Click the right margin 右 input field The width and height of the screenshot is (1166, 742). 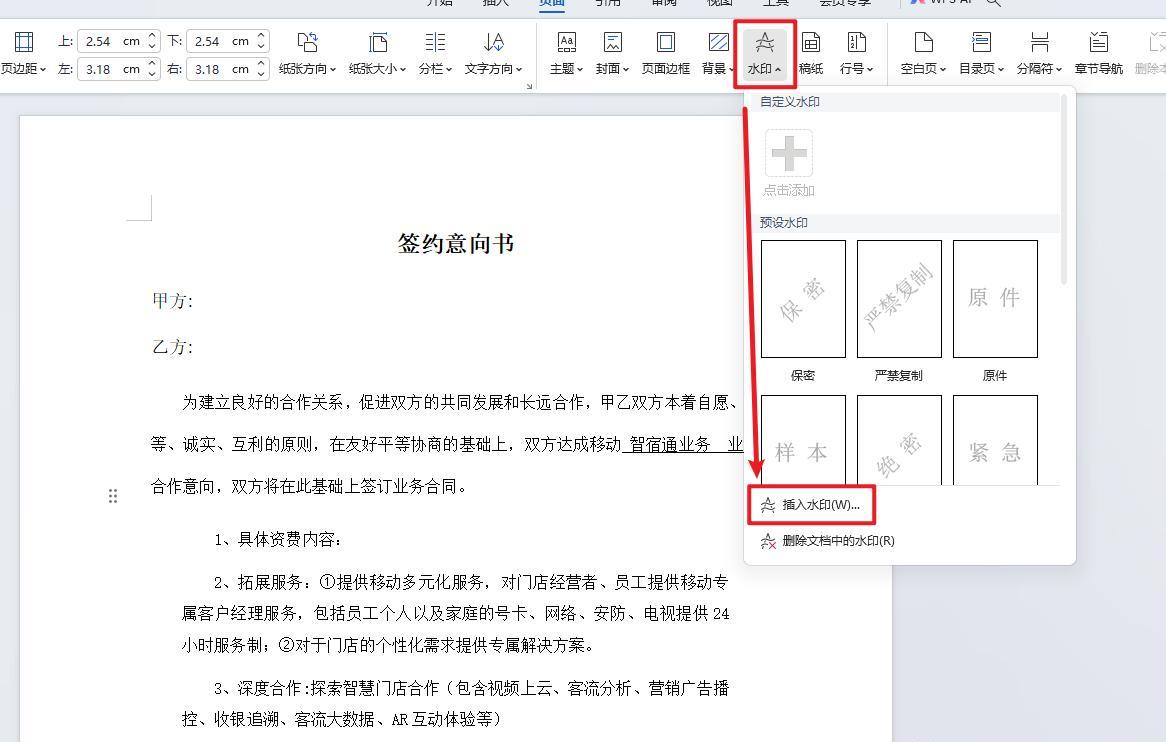point(220,69)
